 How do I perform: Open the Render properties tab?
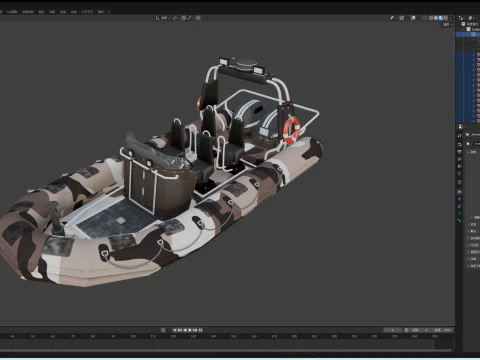point(460,144)
